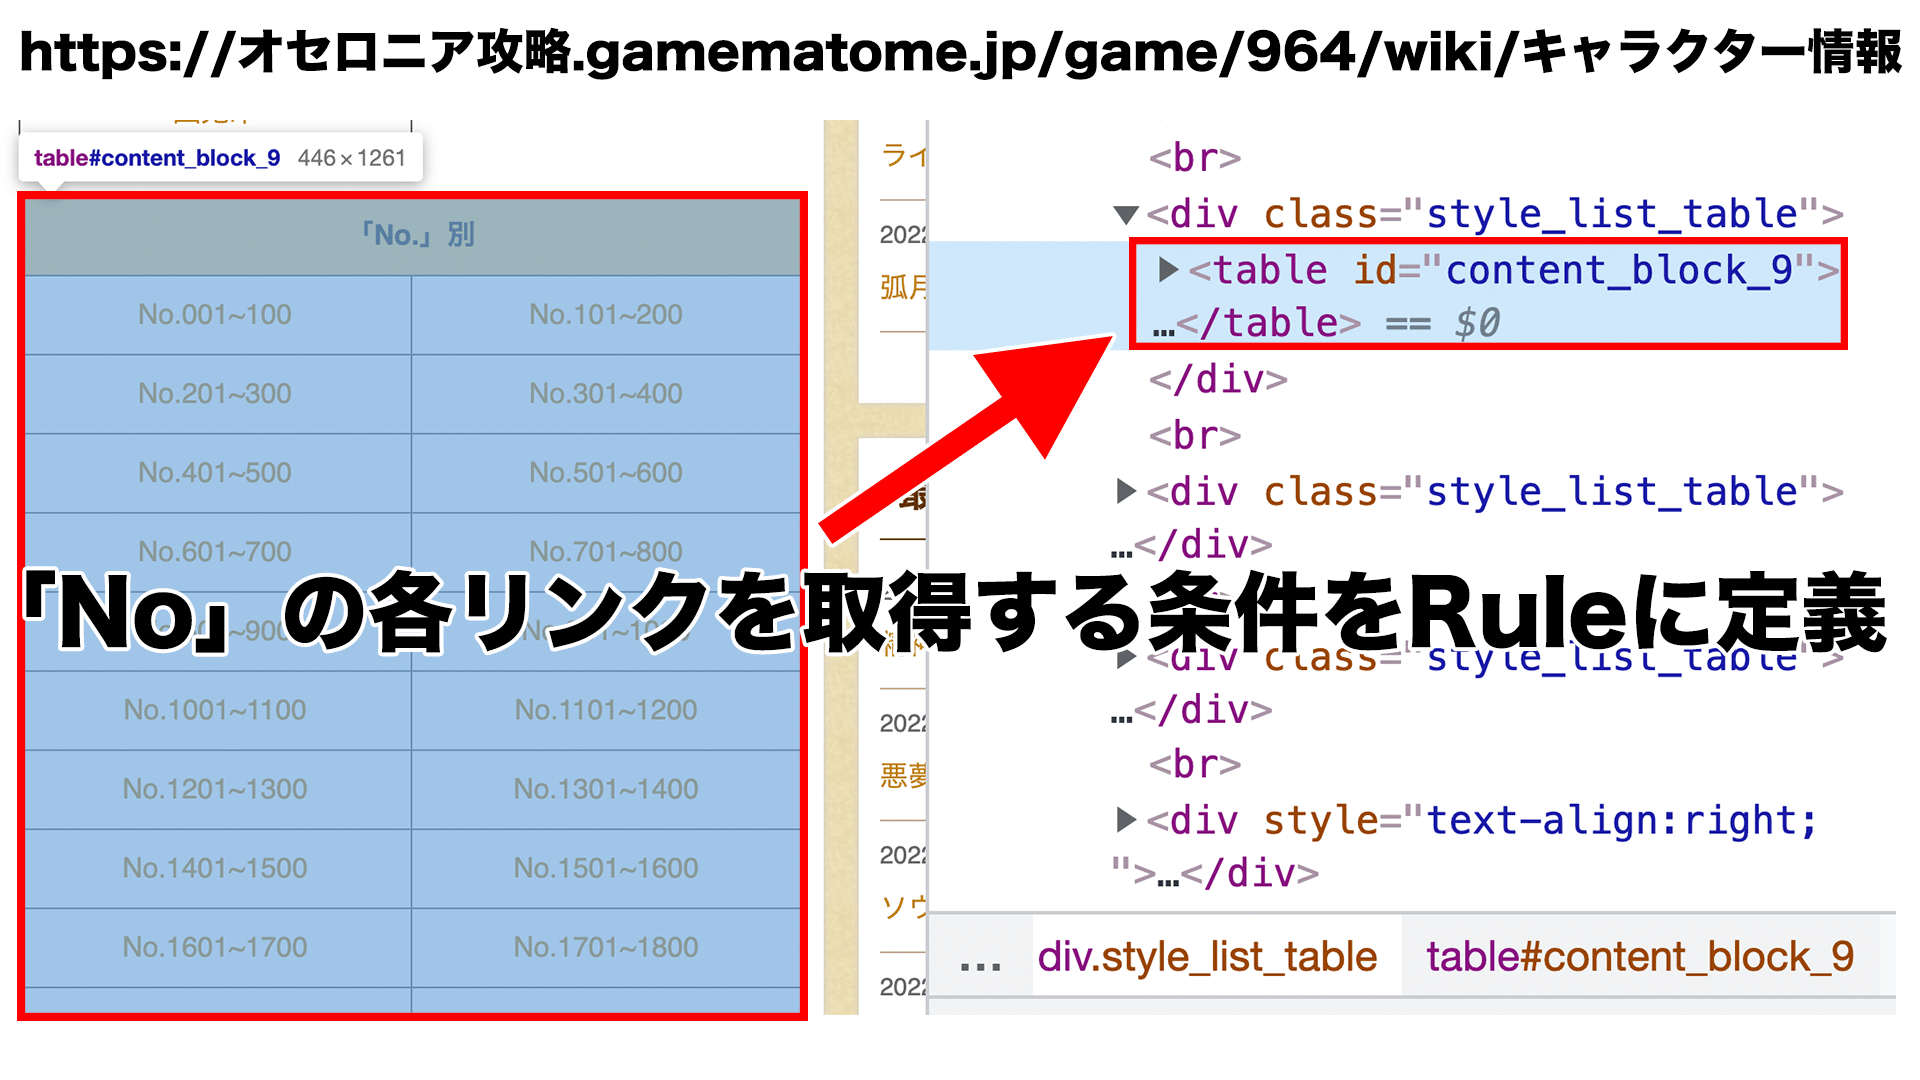
Task: Open the No.1501~1600 link
Action: 606,868
